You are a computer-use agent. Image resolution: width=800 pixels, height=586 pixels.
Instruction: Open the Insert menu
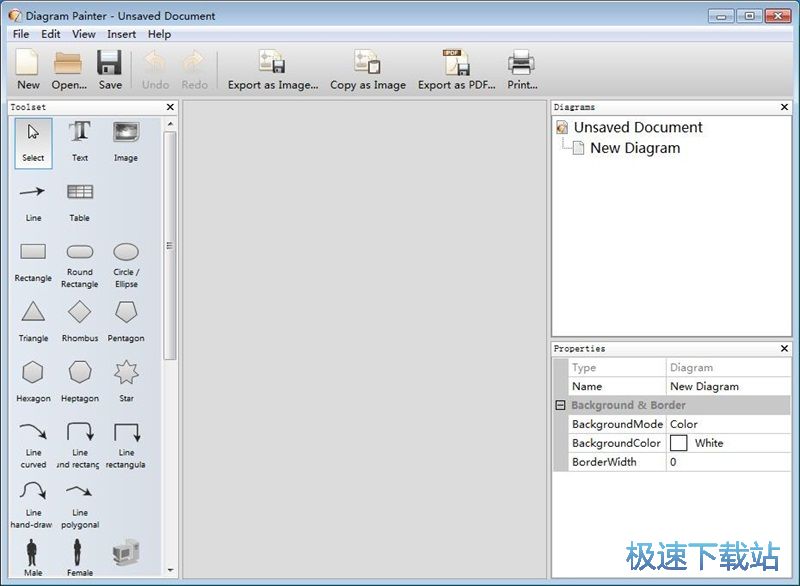click(121, 34)
